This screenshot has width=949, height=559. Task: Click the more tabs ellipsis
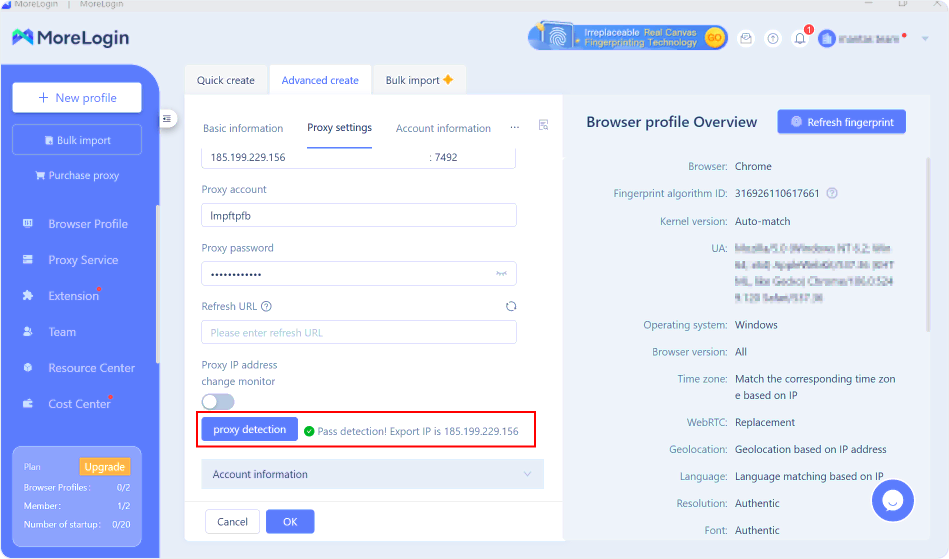pyautogui.click(x=514, y=127)
